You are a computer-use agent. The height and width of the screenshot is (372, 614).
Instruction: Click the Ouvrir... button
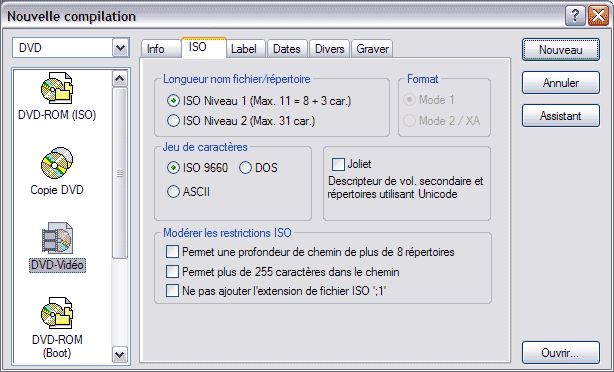tap(560, 353)
